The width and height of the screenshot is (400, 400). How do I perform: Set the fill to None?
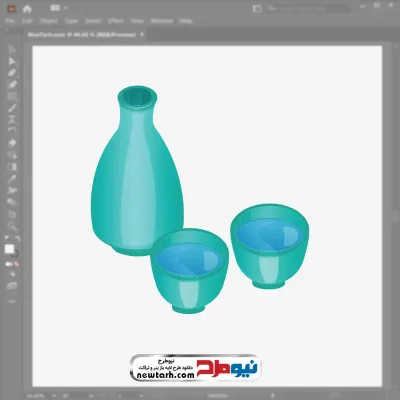pyautogui.click(x=16, y=264)
